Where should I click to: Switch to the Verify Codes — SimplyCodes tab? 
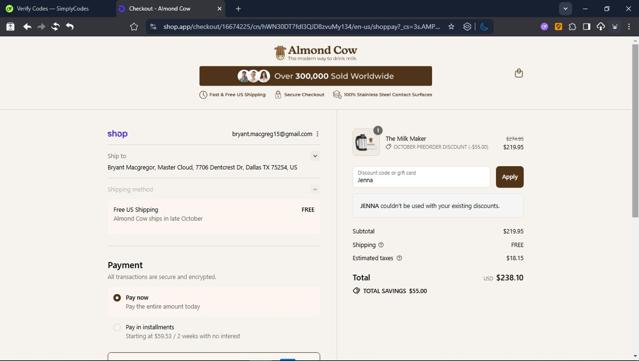[x=53, y=9]
